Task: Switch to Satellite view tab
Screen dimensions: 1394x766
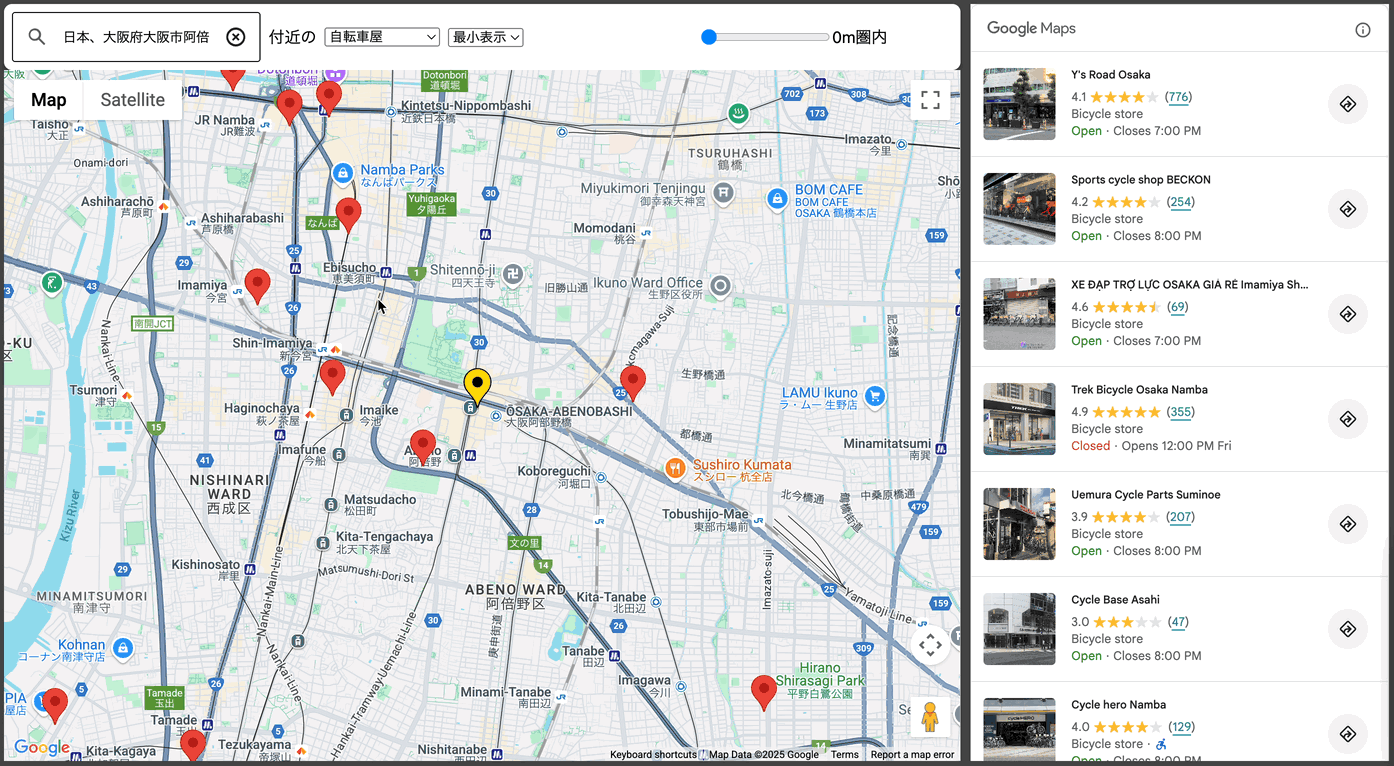Action: point(133,99)
